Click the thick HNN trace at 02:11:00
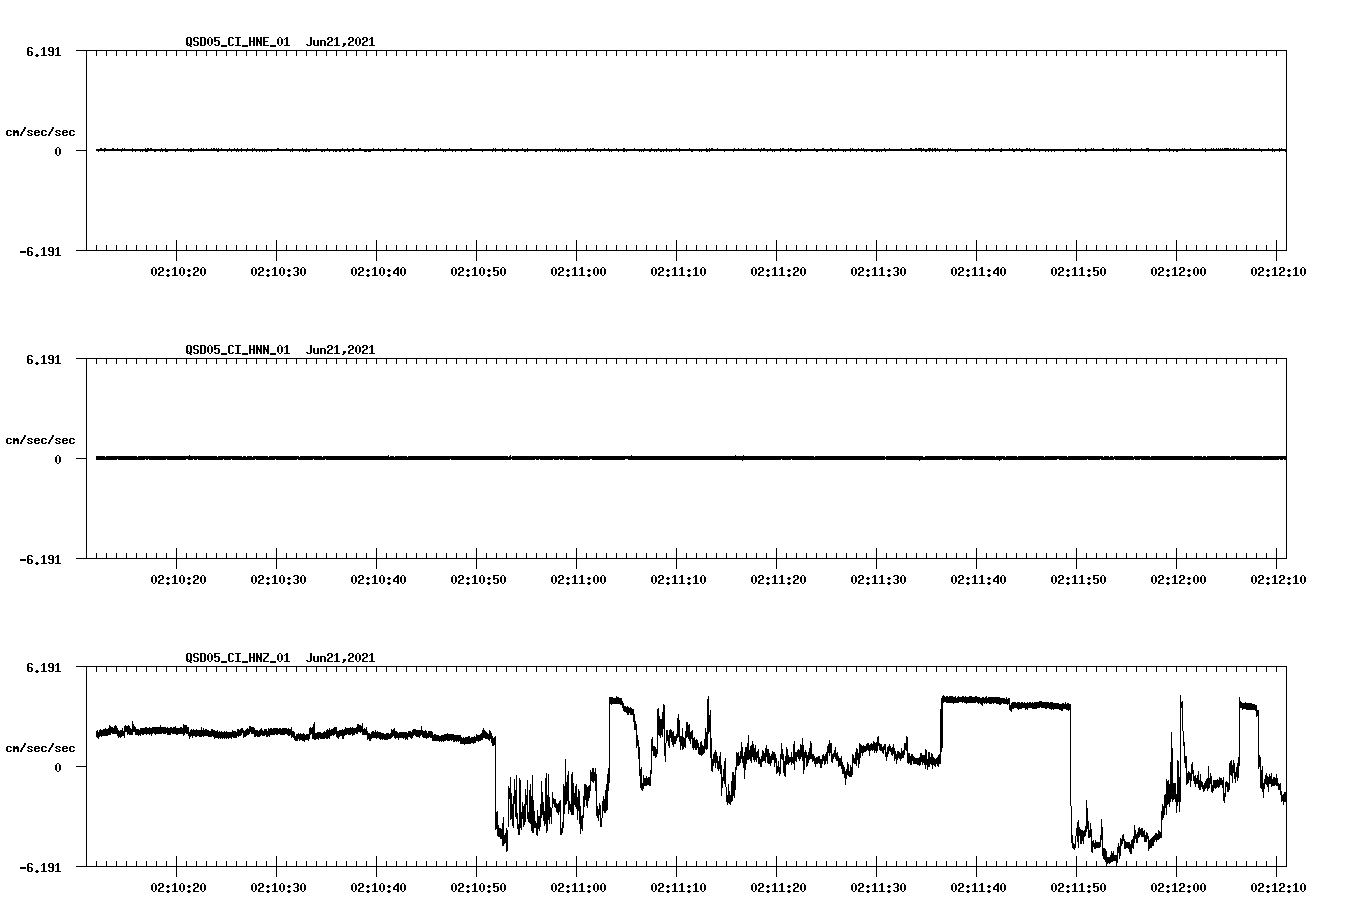 (x=577, y=458)
